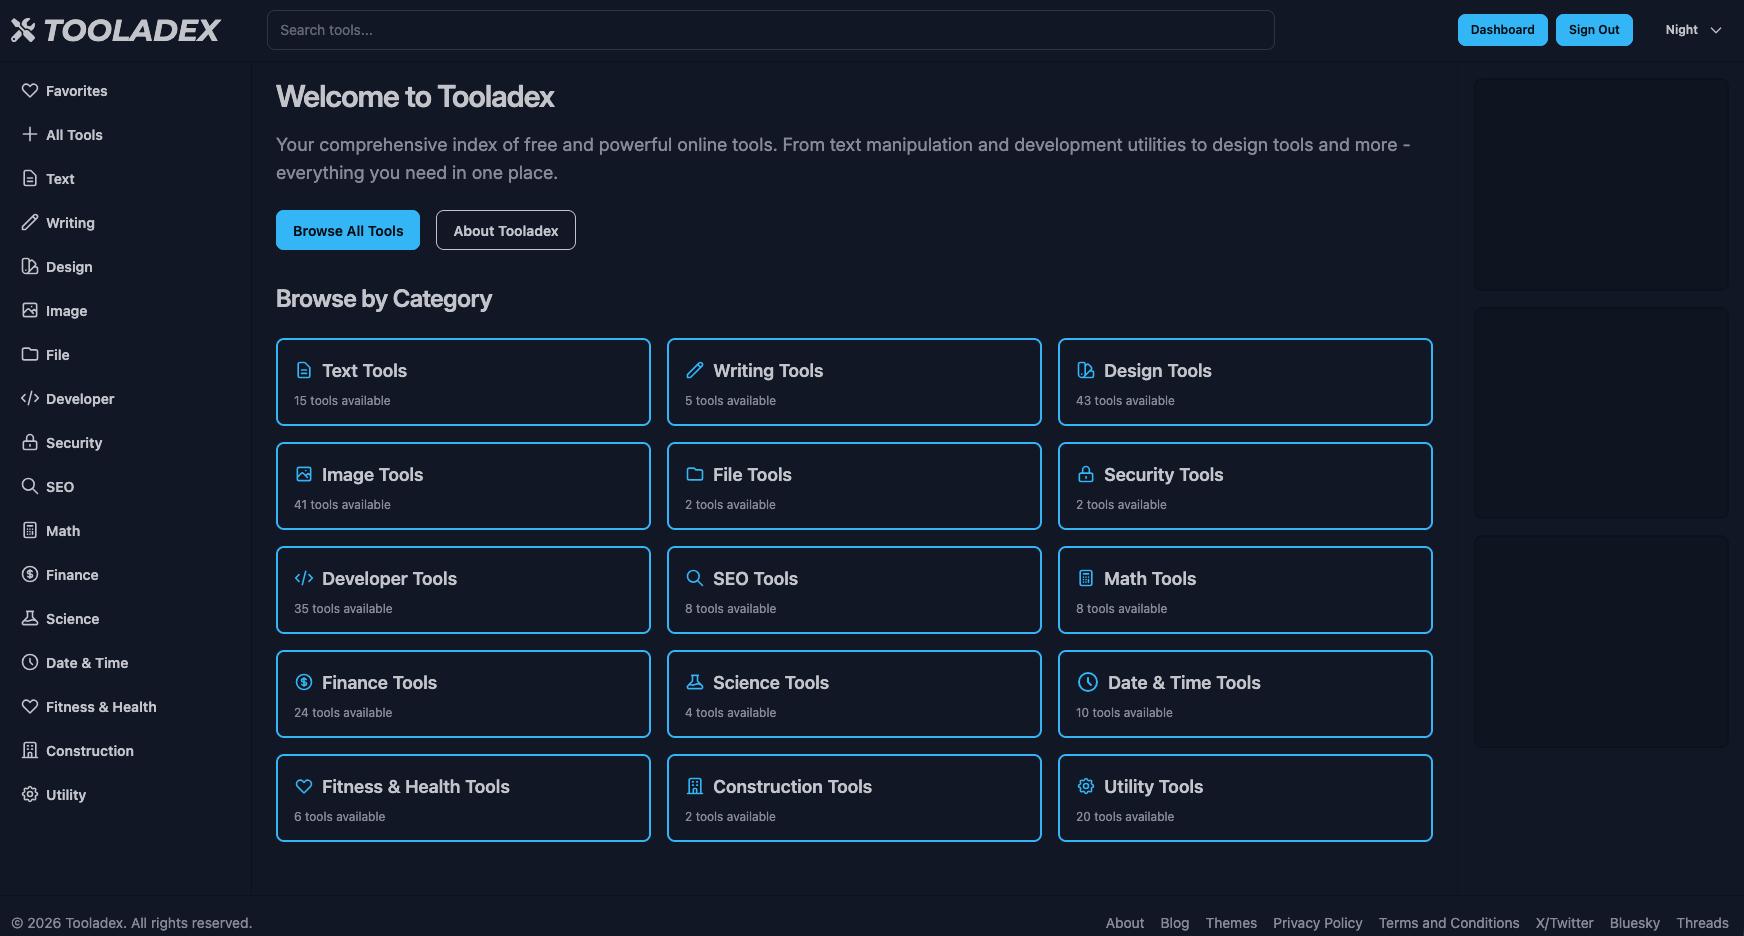This screenshot has width=1744, height=936.
Task: Click the Security padlock icon in sidebar
Action: [30, 443]
